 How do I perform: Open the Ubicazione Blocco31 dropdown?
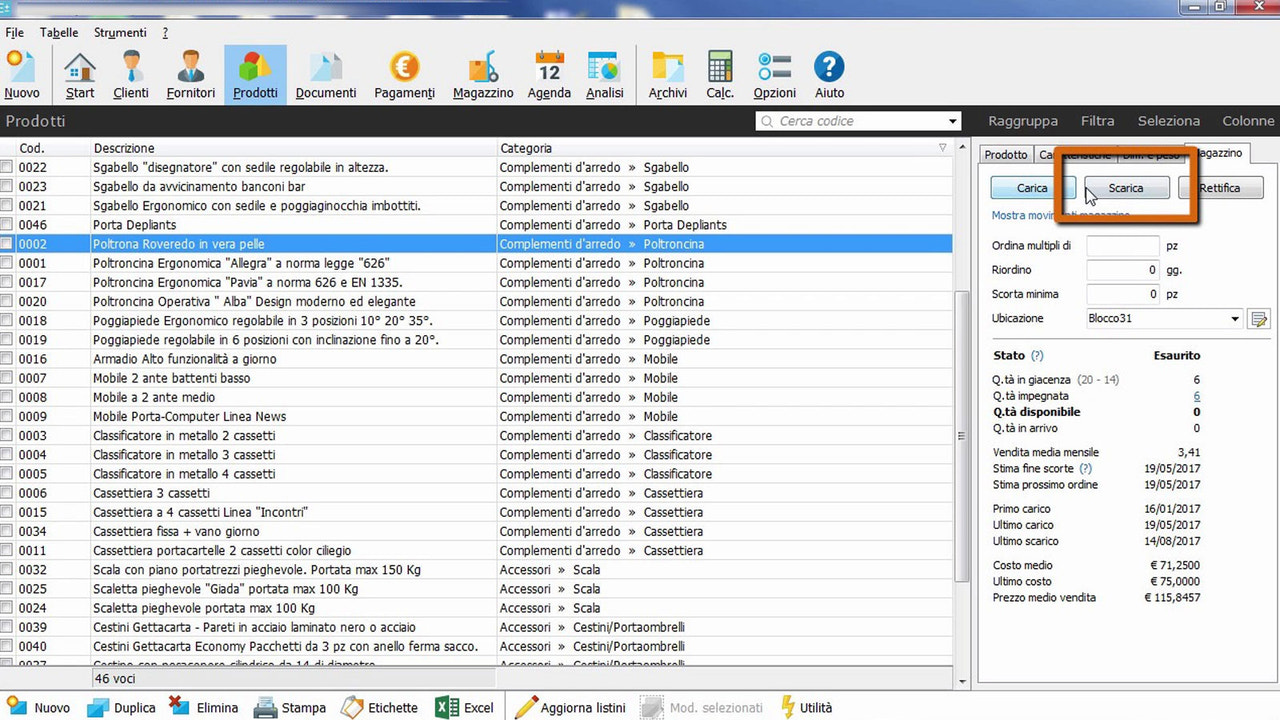coord(1234,318)
